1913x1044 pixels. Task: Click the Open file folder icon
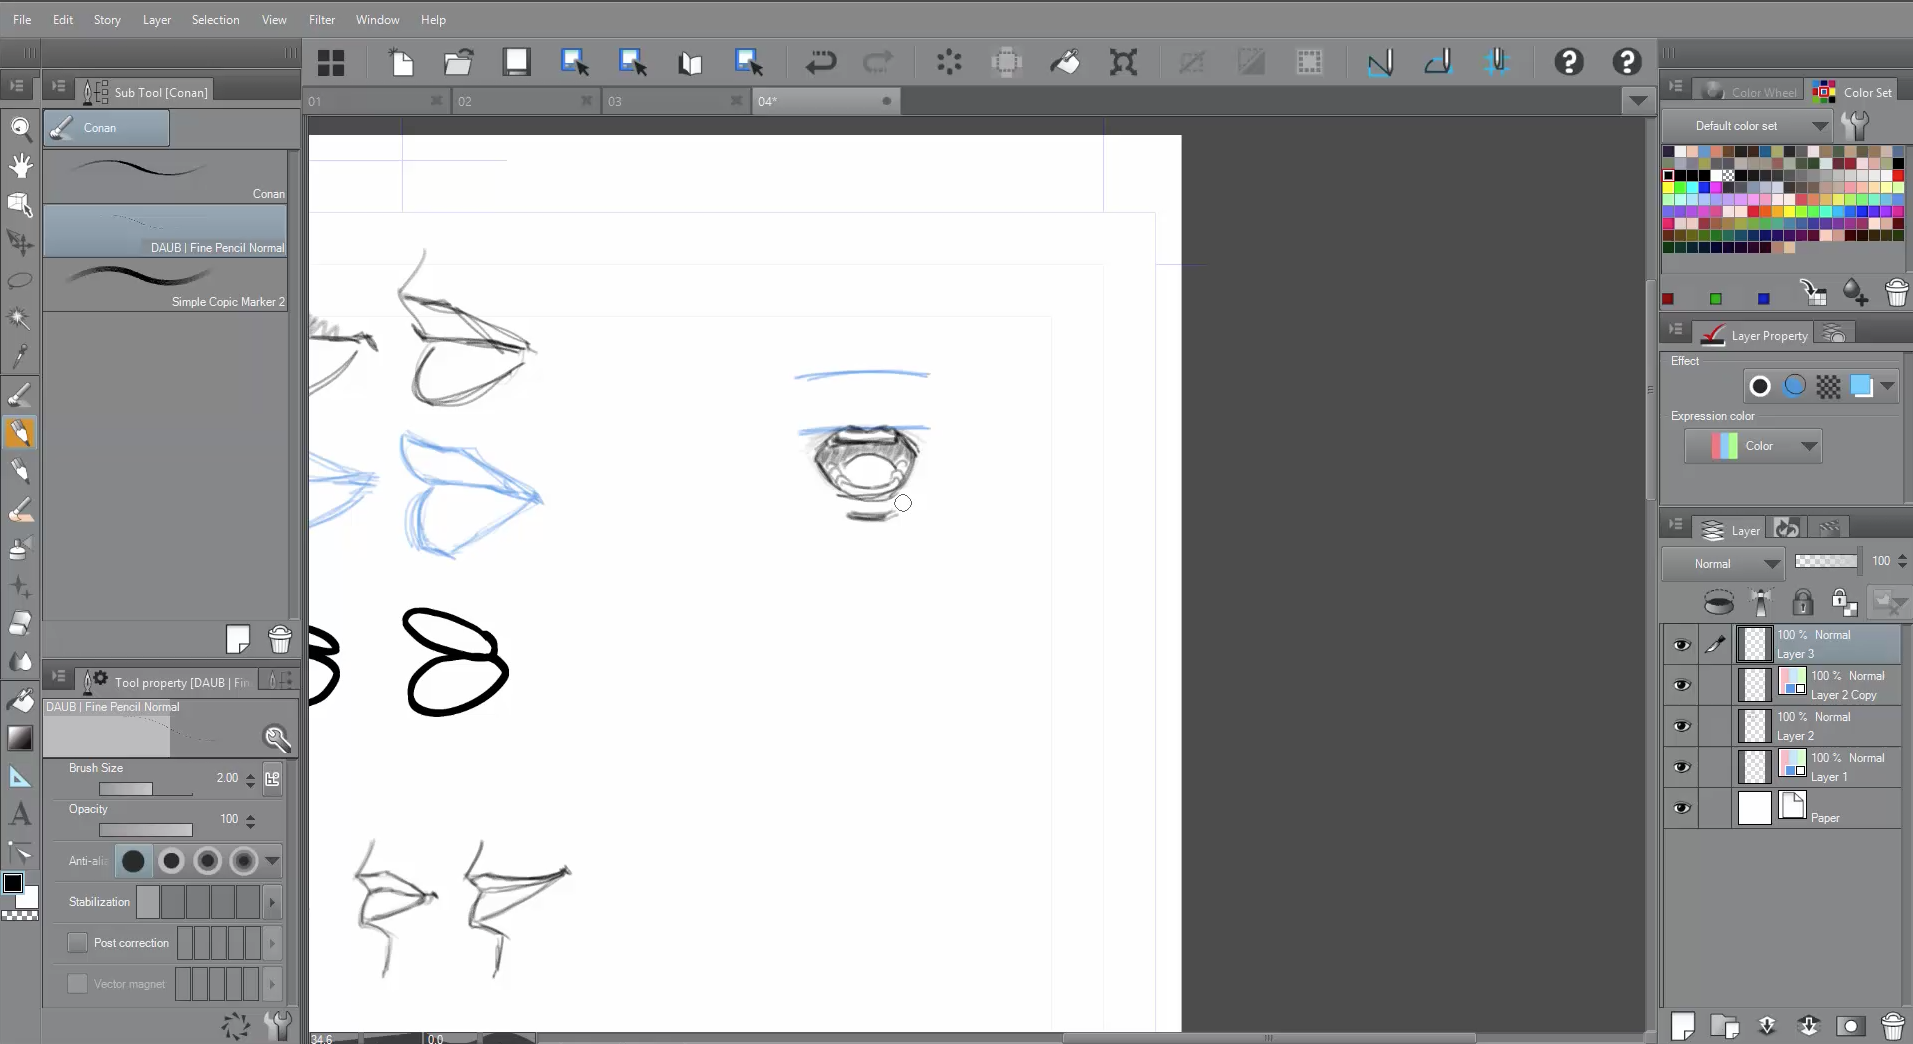click(459, 63)
